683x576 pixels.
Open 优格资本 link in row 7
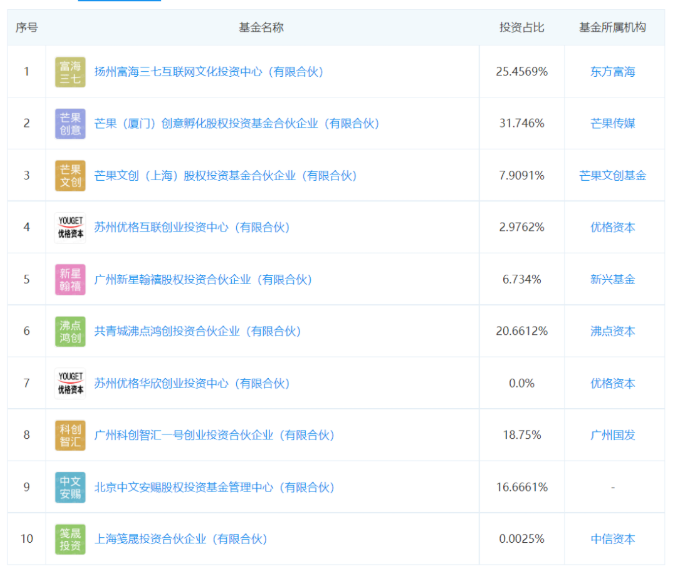(612, 383)
